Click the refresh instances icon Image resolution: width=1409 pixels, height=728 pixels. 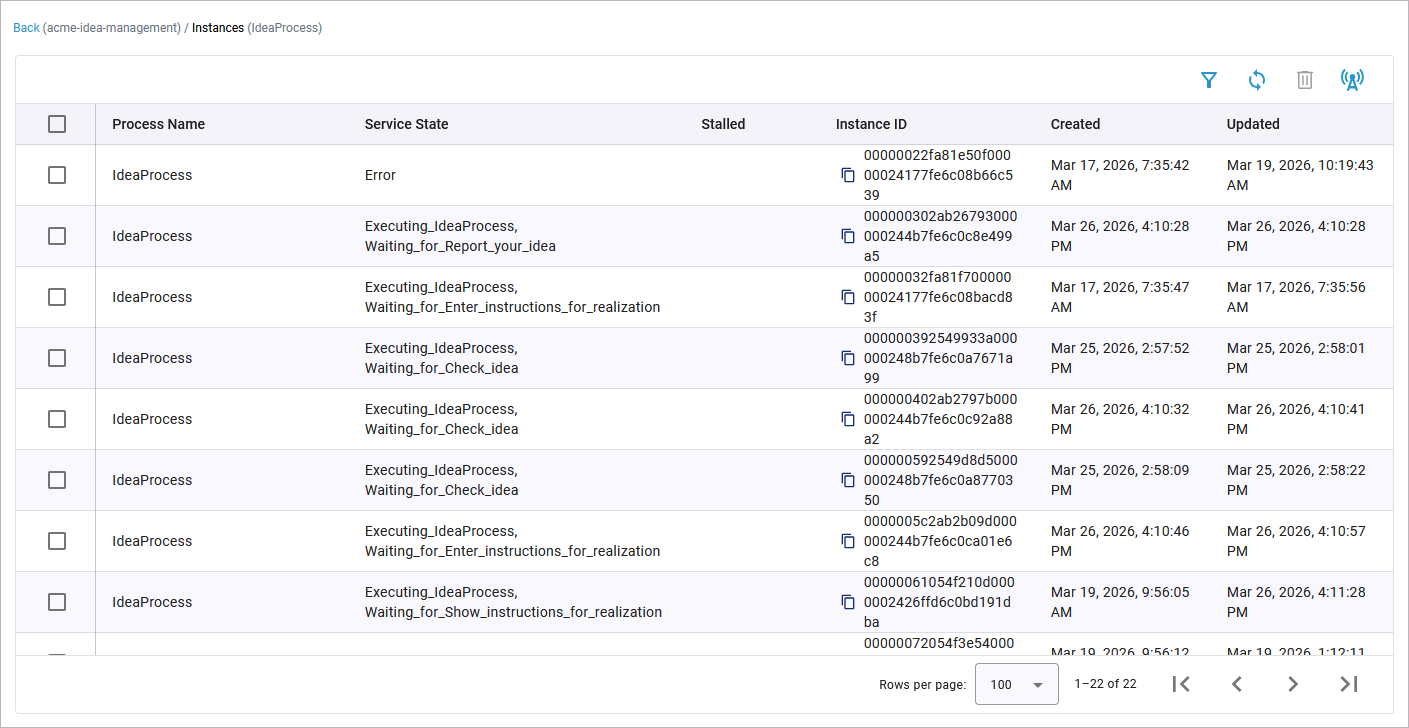tap(1256, 80)
